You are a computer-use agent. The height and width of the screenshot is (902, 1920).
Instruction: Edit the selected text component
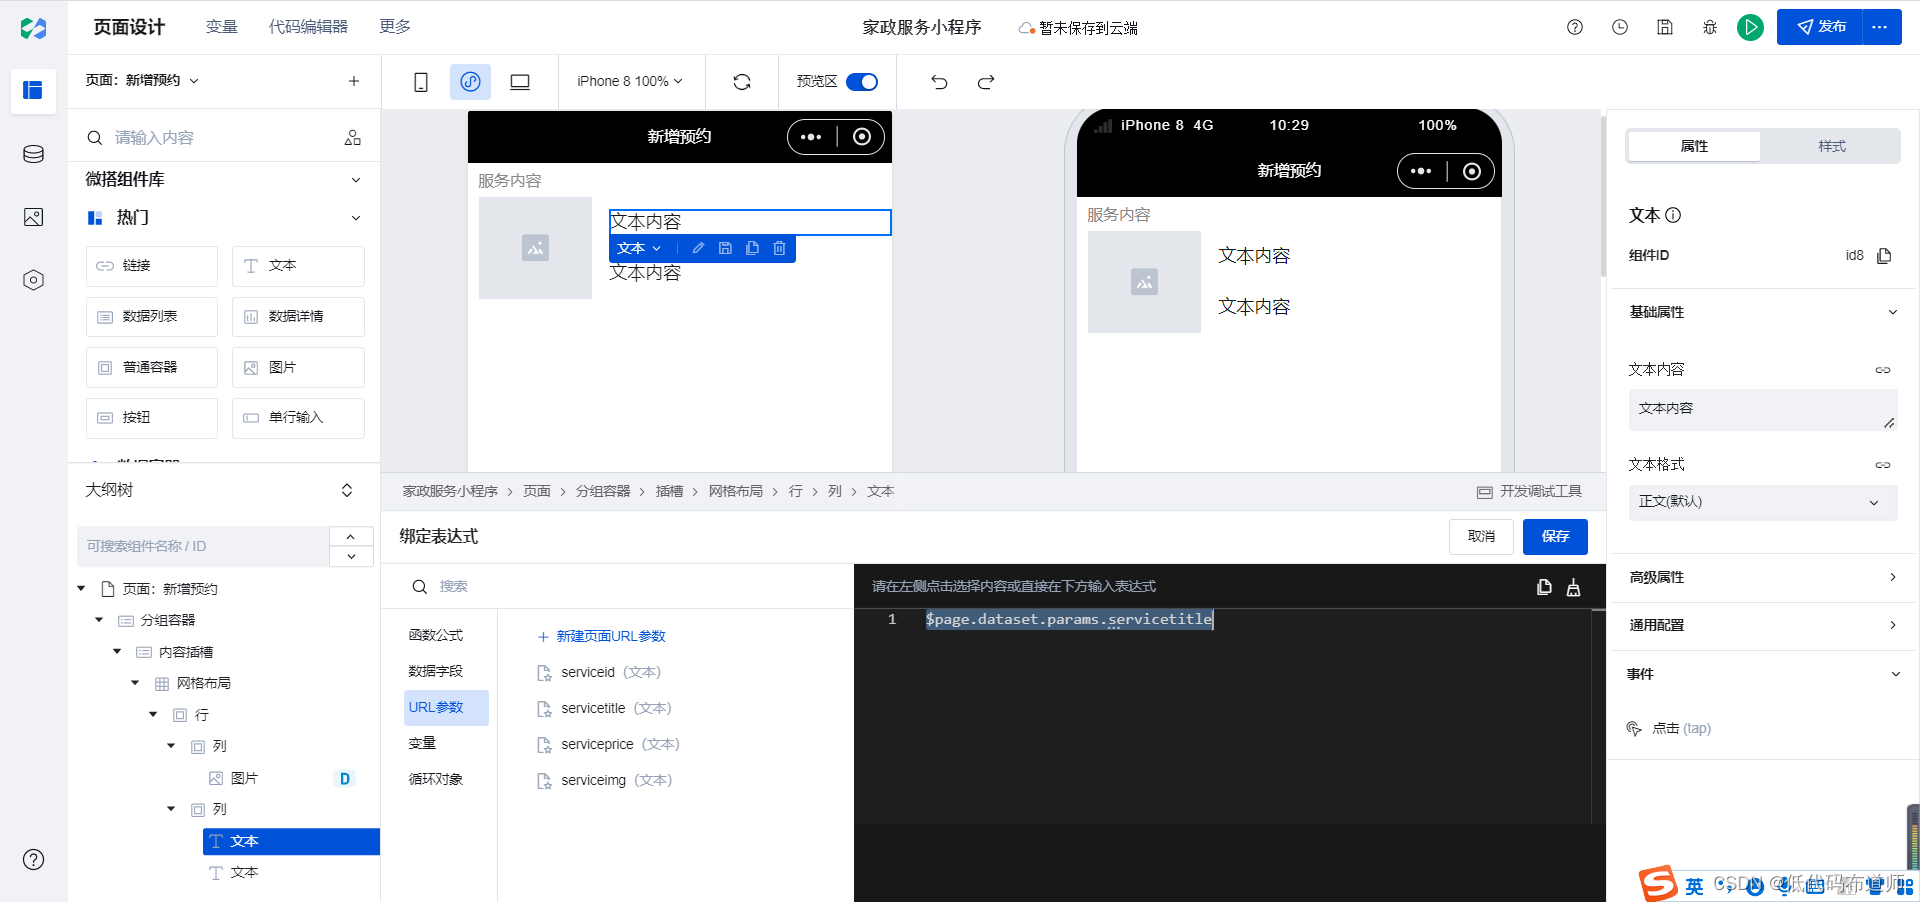[x=698, y=248]
